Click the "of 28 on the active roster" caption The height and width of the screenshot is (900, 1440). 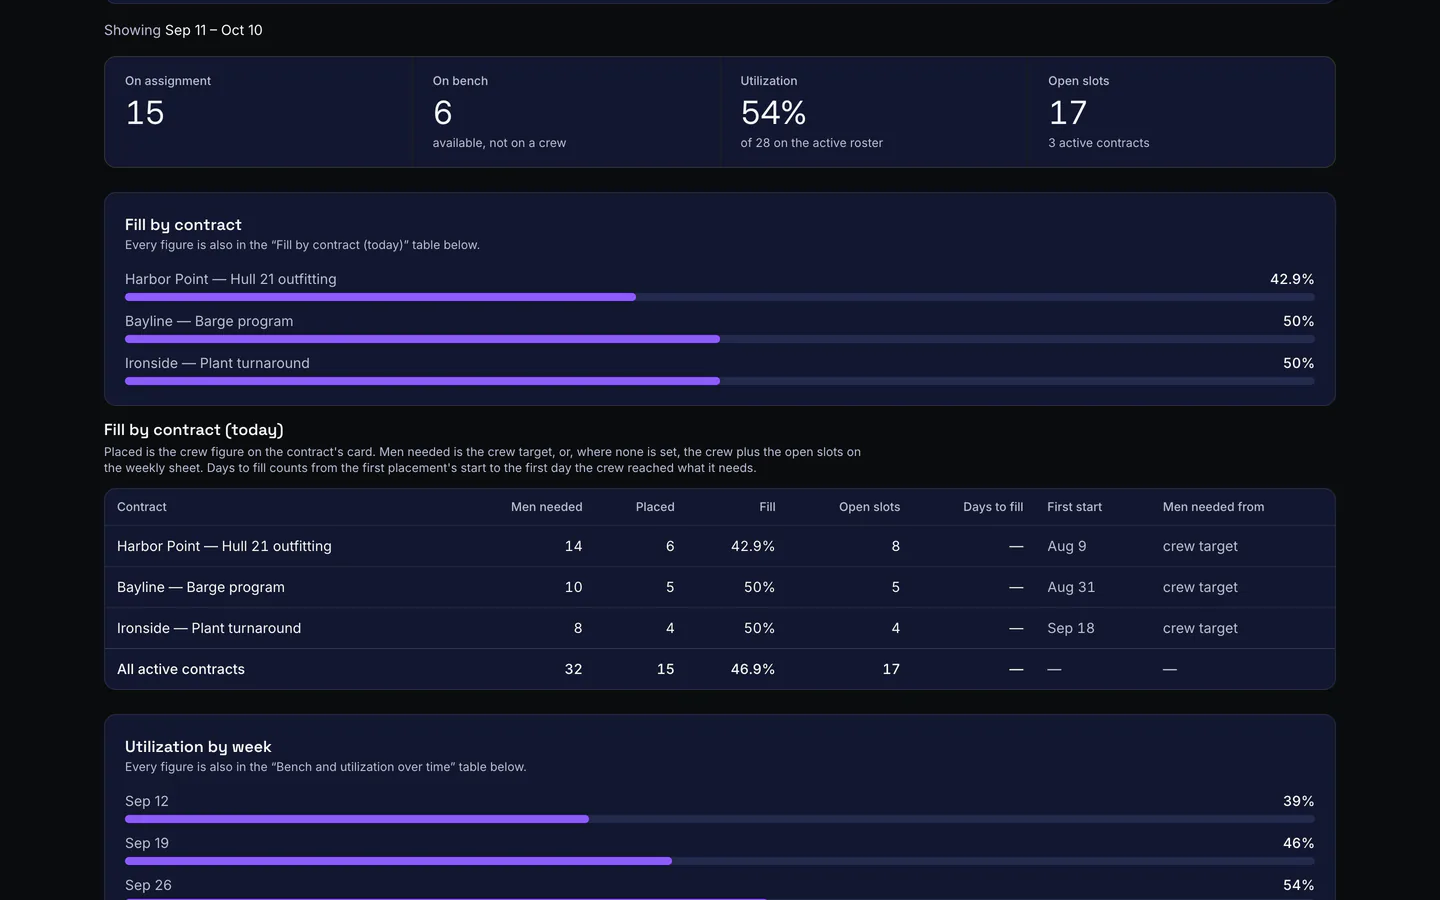812,143
